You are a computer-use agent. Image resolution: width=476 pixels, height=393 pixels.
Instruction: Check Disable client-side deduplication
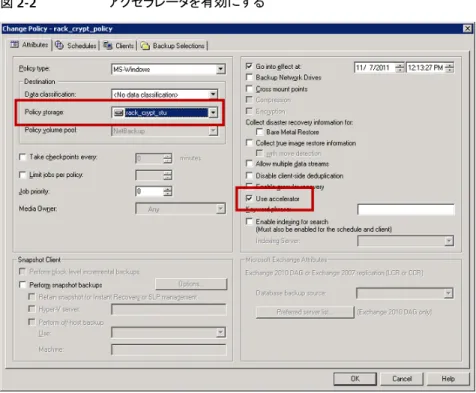pyautogui.click(x=249, y=176)
